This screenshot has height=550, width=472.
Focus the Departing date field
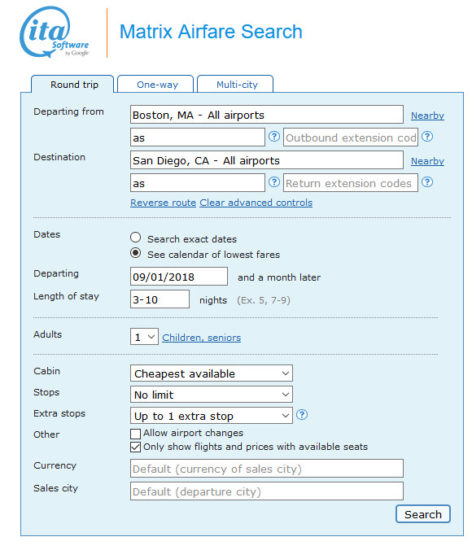click(x=179, y=277)
